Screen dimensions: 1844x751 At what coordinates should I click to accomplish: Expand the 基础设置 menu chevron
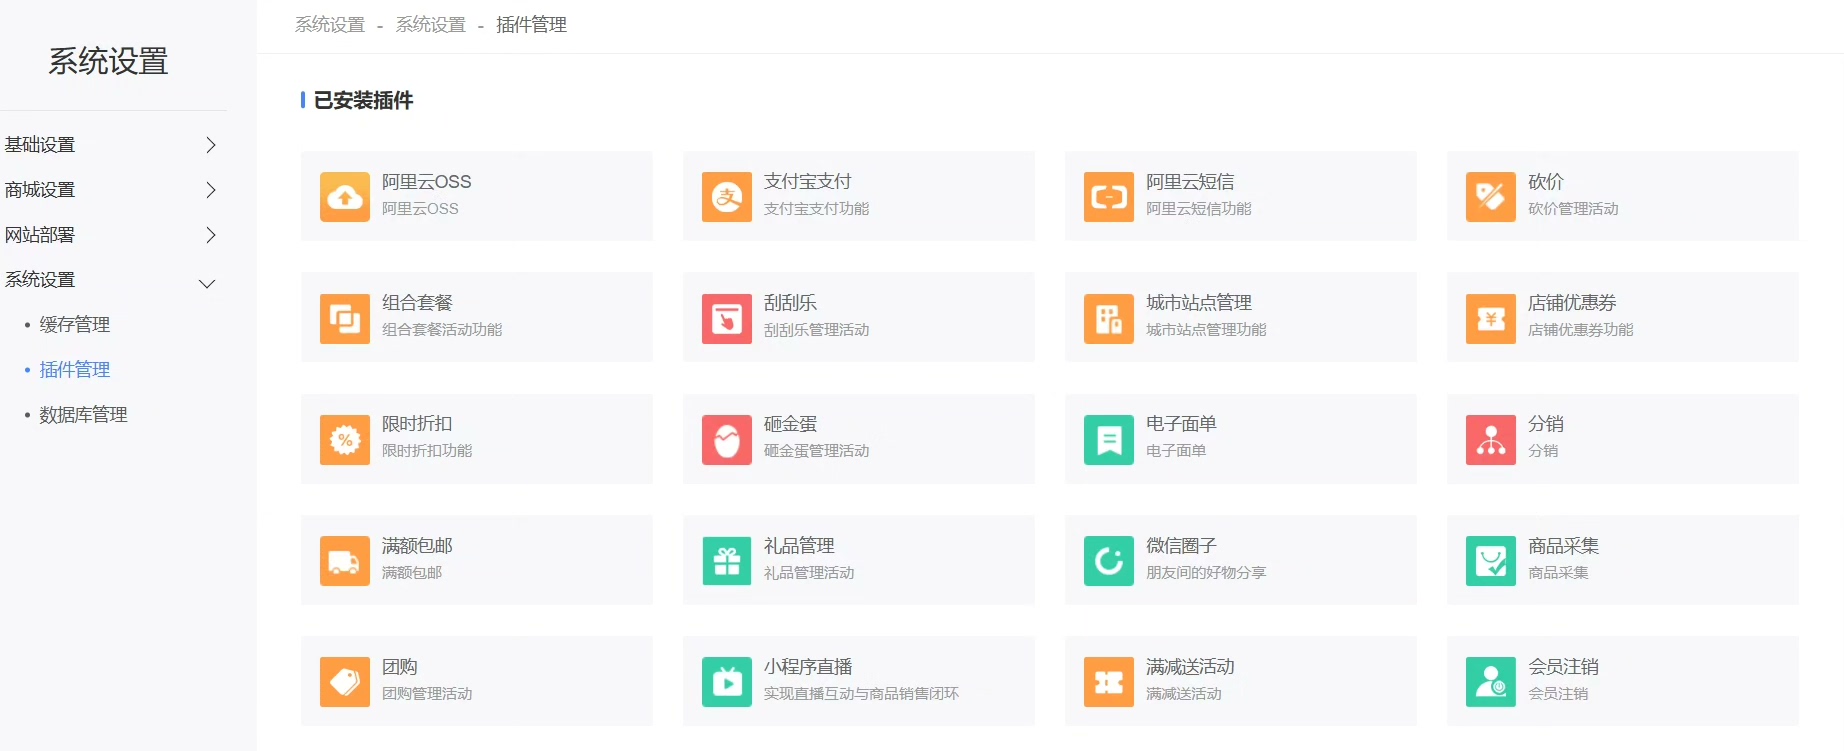tap(210, 145)
